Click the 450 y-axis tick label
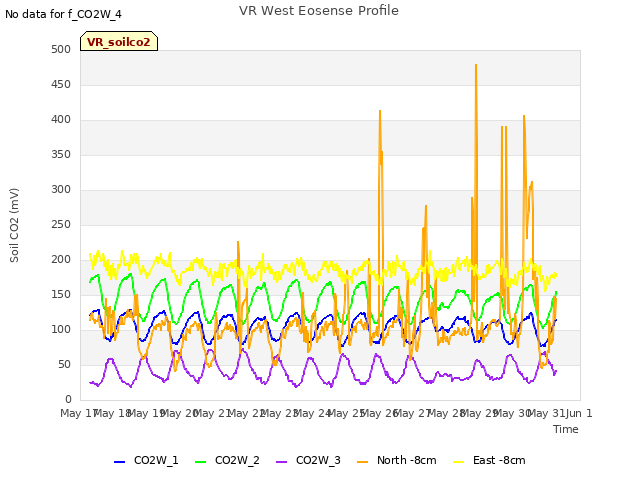The height and width of the screenshot is (480, 640). [61, 84]
